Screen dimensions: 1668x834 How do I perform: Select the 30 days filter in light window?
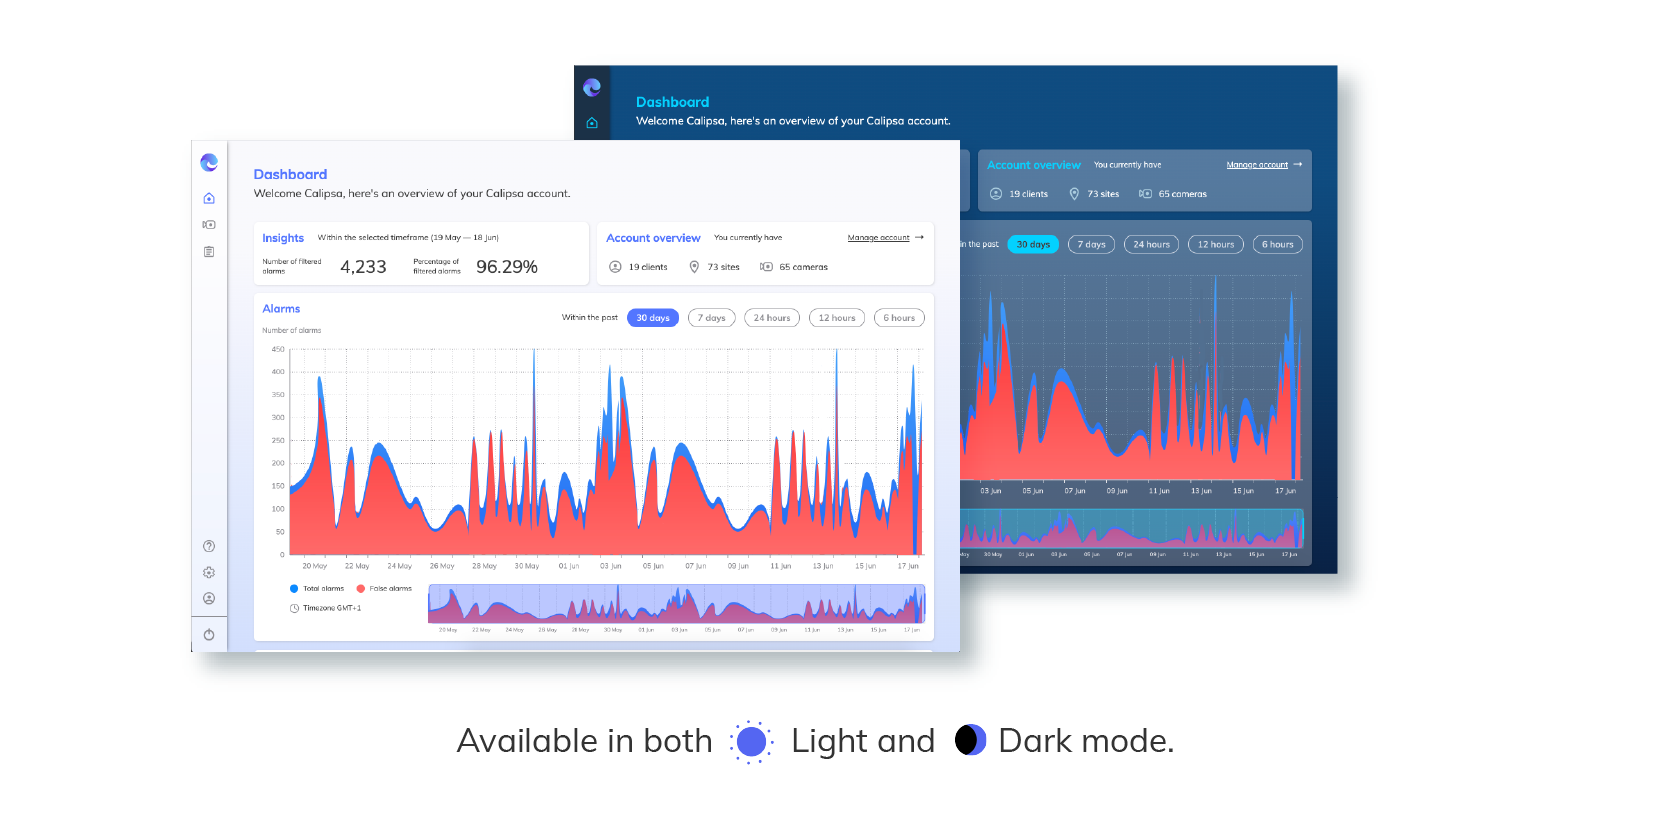tap(653, 318)
